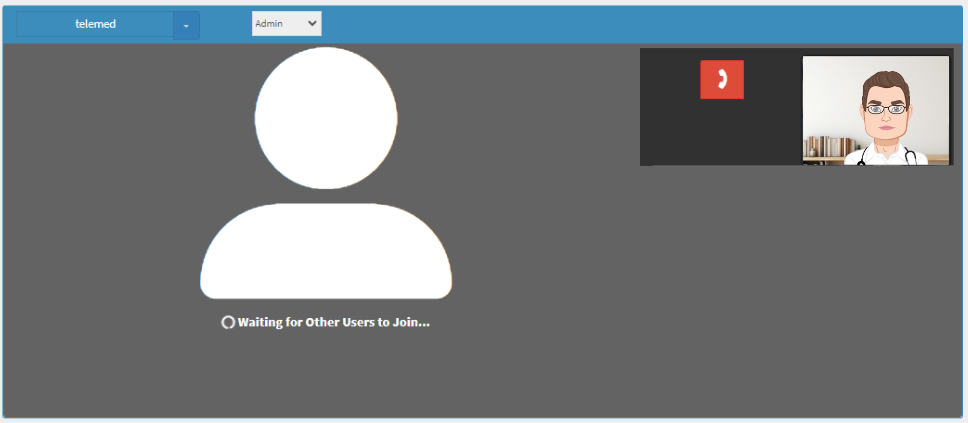Viewport: 968px width, 423px height.
Task: Expand the Admin role dropdown
Action: 286,24
